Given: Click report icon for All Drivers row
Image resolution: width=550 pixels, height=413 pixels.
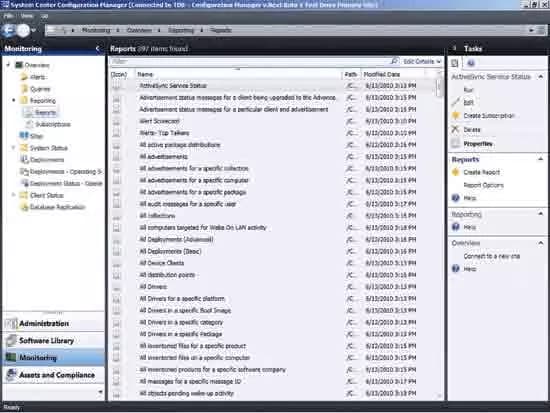Looking at the screenshot, I should [x=117, y=287].
